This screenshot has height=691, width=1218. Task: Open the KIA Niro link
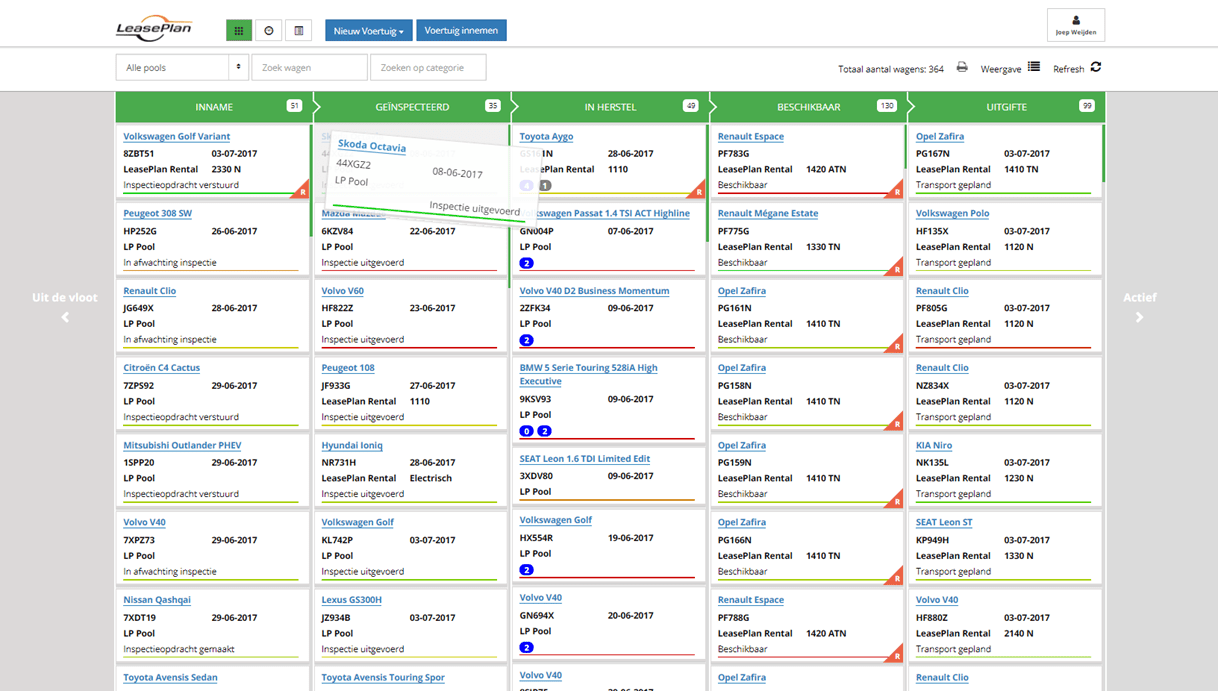[934, 445]
